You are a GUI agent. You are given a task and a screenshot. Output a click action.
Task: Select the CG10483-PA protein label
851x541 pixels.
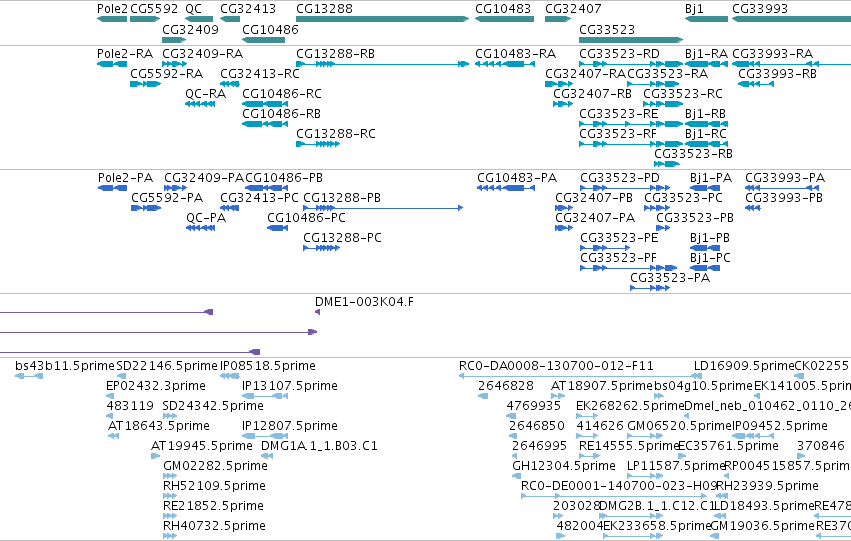517,178
